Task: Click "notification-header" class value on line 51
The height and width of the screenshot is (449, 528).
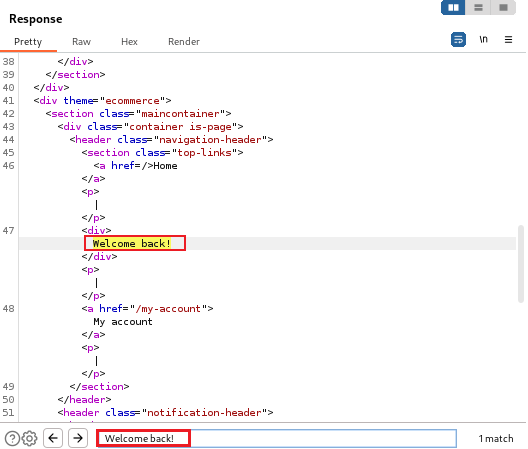Action: click(x=204, y=413)
